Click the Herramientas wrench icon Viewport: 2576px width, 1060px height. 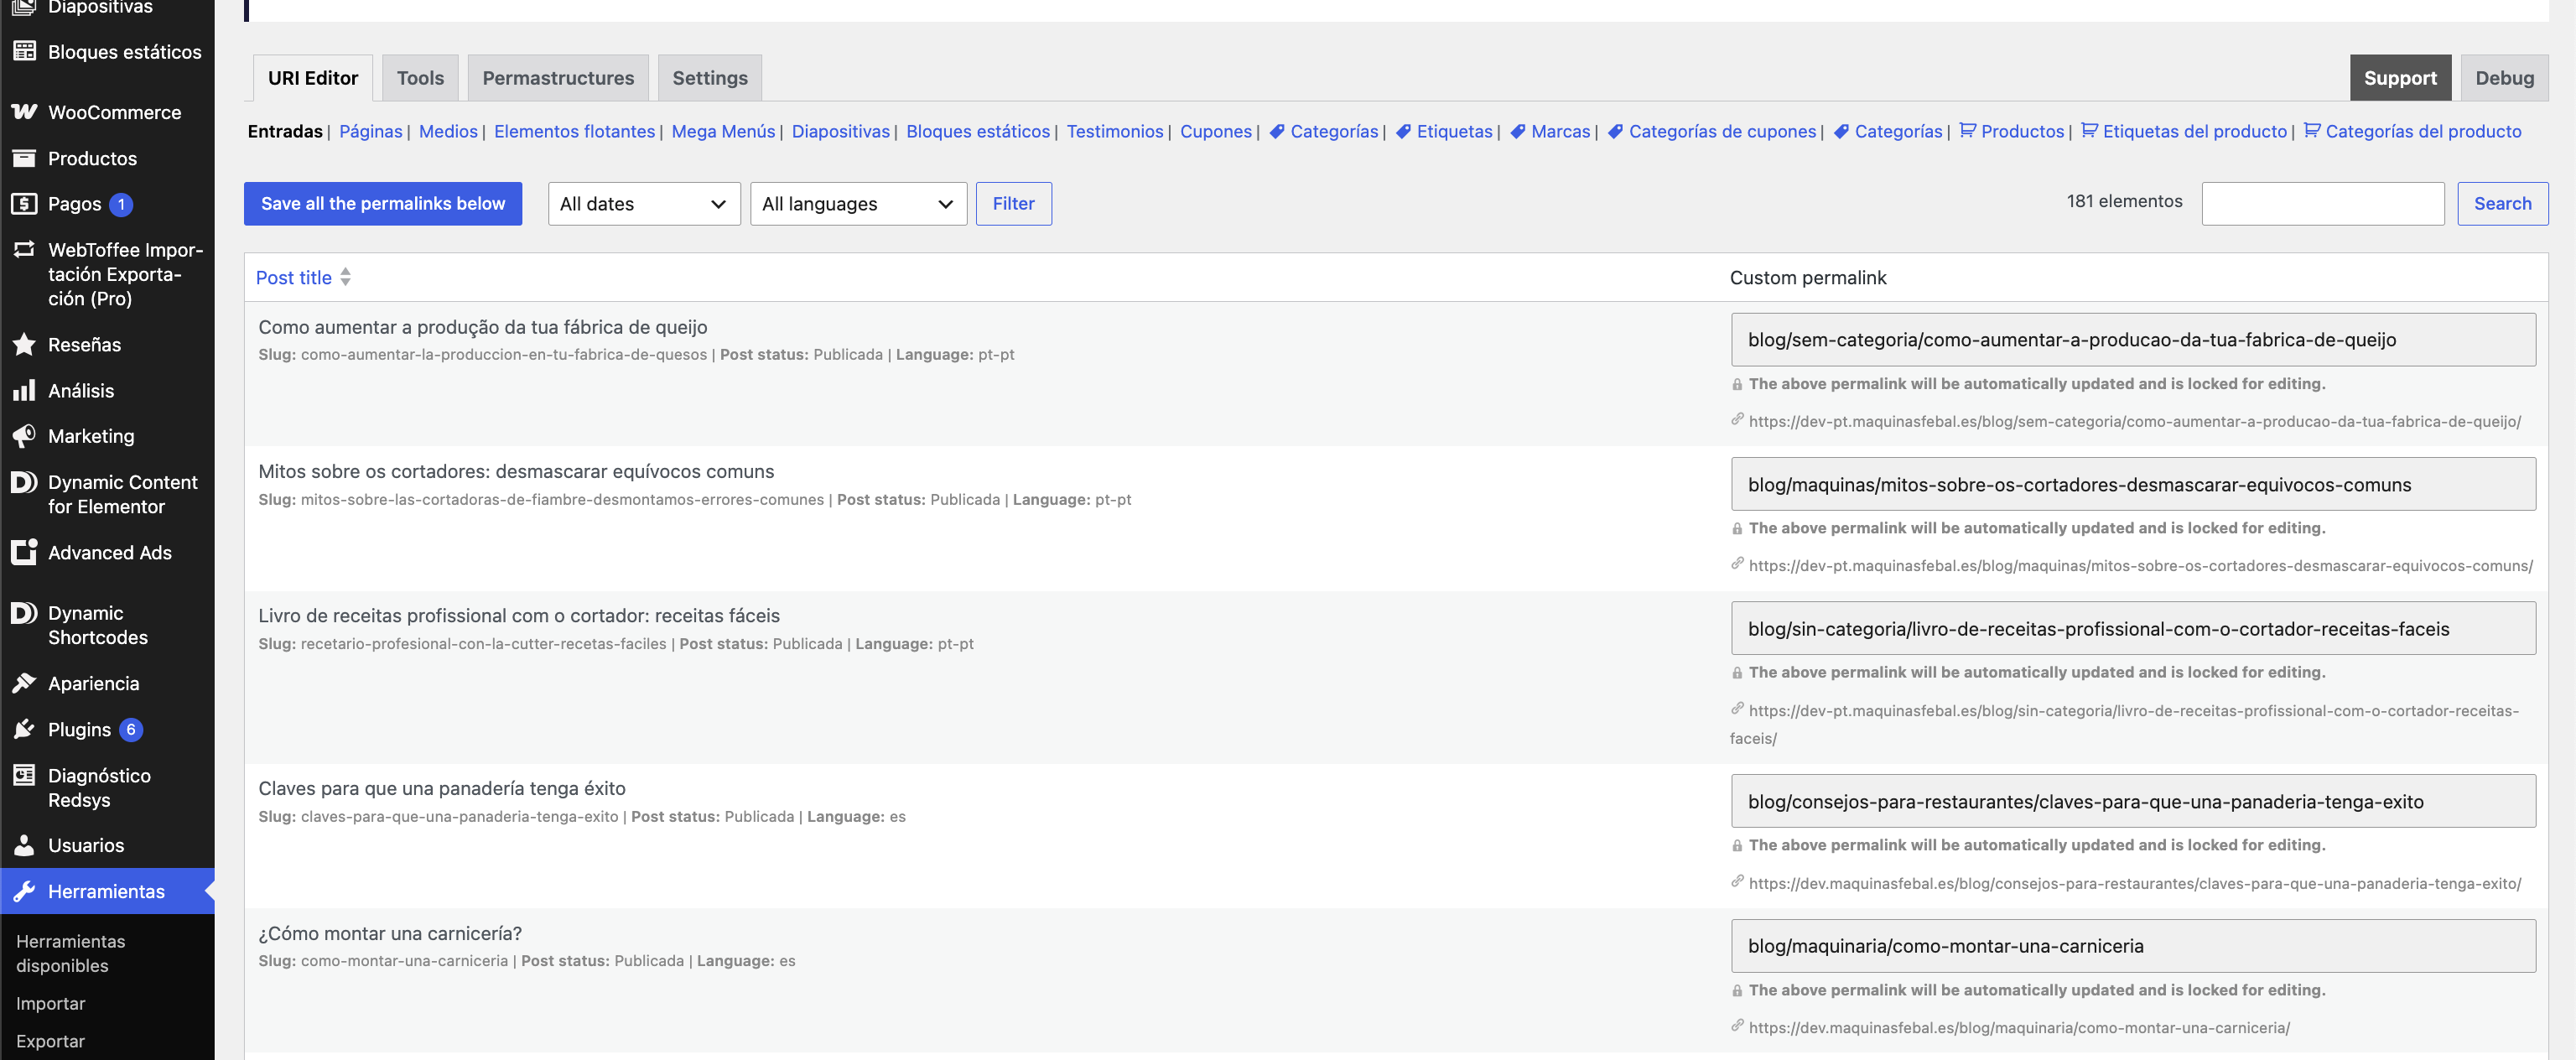[x=24, y=892]
